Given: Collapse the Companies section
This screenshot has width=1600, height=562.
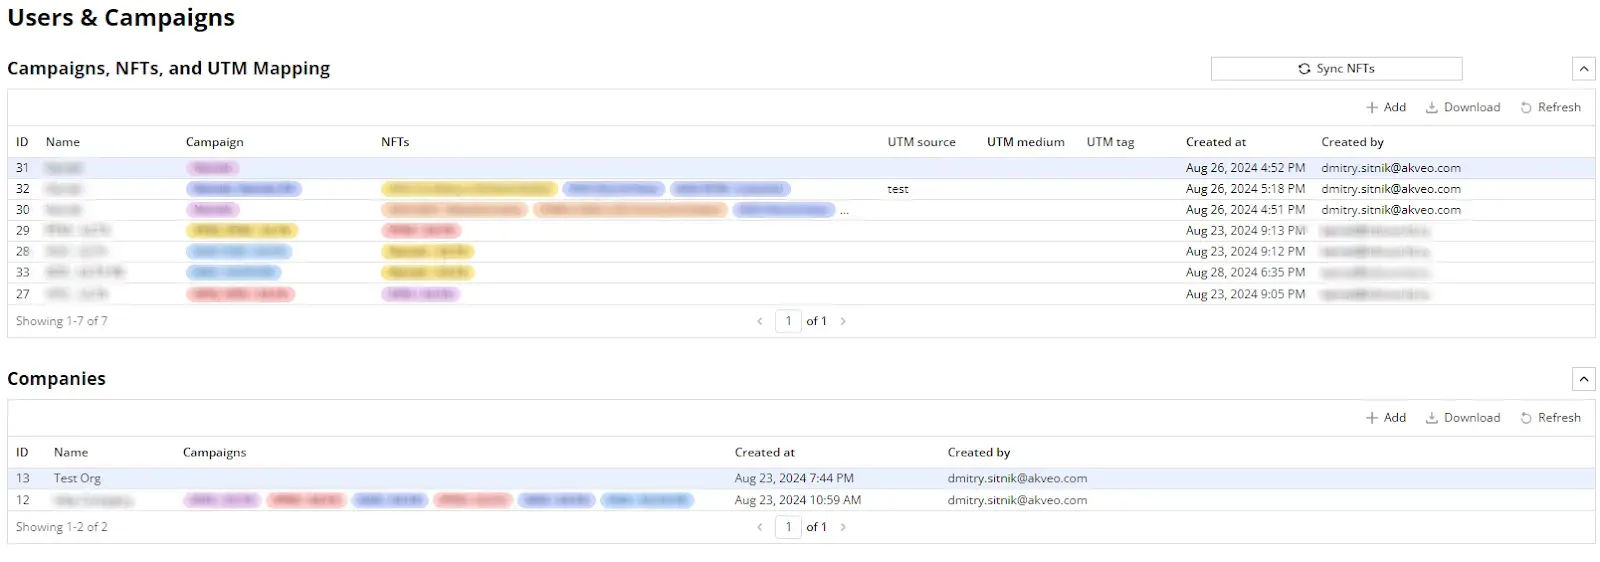Looking at the screenshot, I should tap(1583, 379).
